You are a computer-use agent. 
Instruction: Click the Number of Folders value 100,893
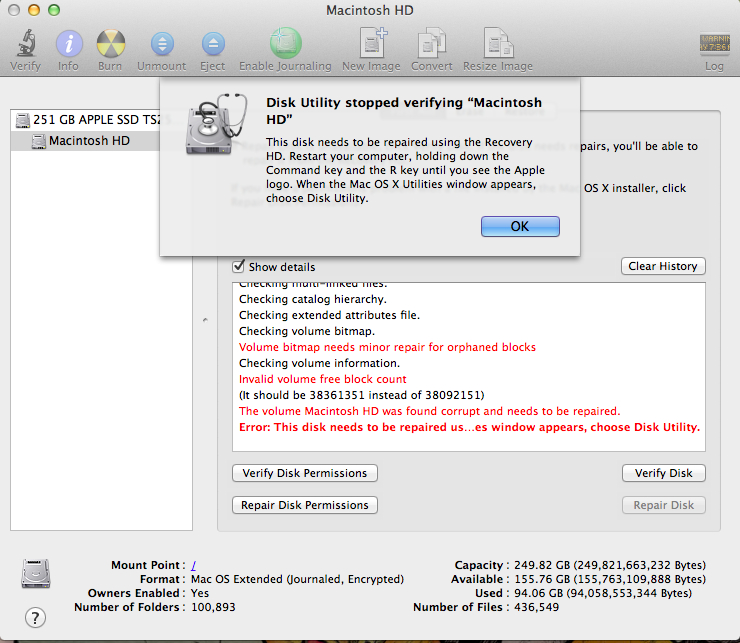[x=213, y=607]
